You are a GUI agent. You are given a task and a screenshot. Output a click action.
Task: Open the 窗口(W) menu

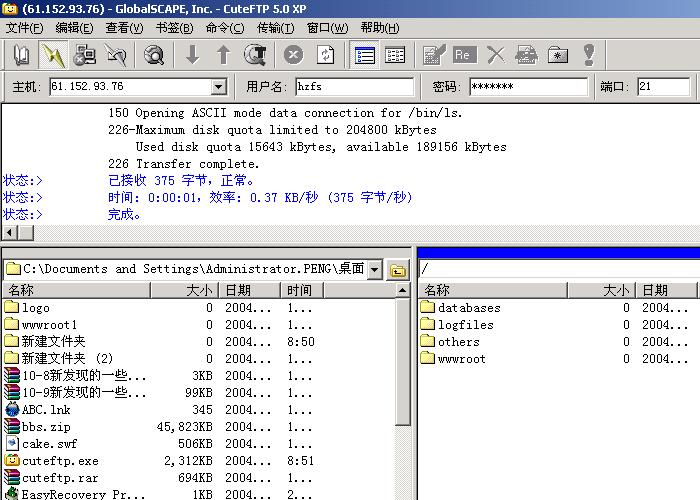[x=327, y=28]
